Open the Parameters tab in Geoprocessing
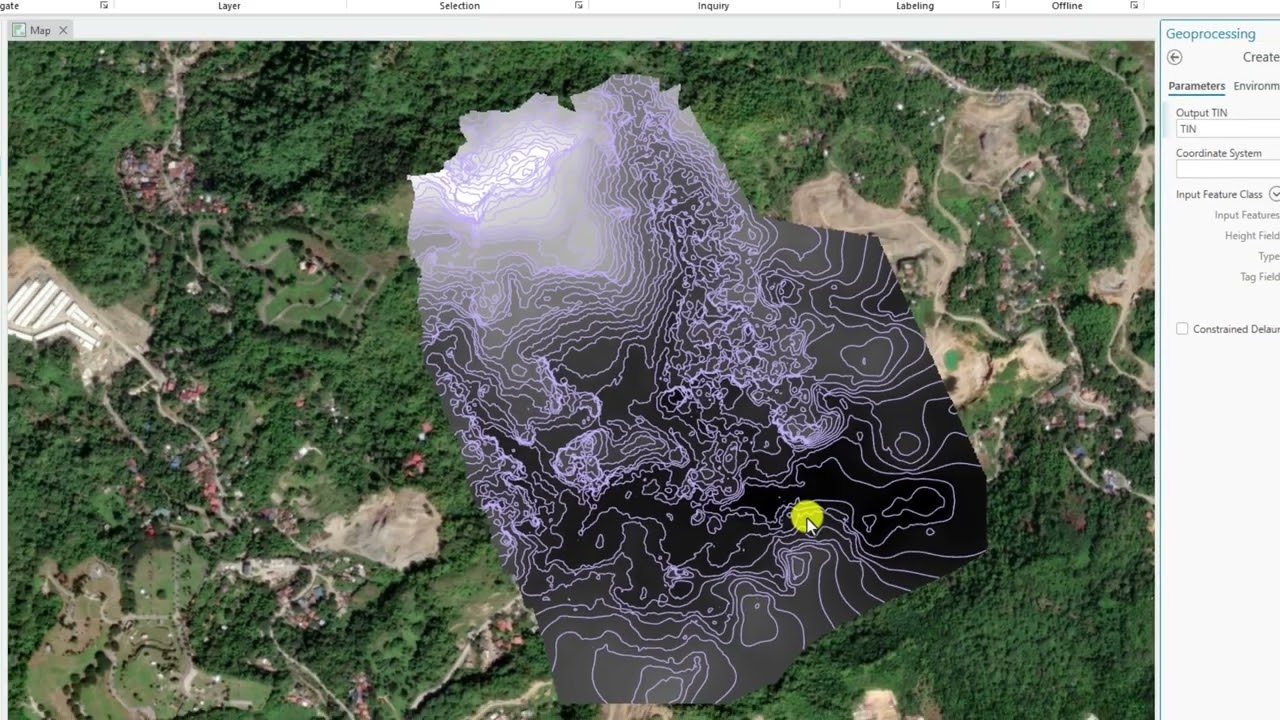Image resolution: width=1280 pixels, height=720 pixels. tap(1196, 86)
